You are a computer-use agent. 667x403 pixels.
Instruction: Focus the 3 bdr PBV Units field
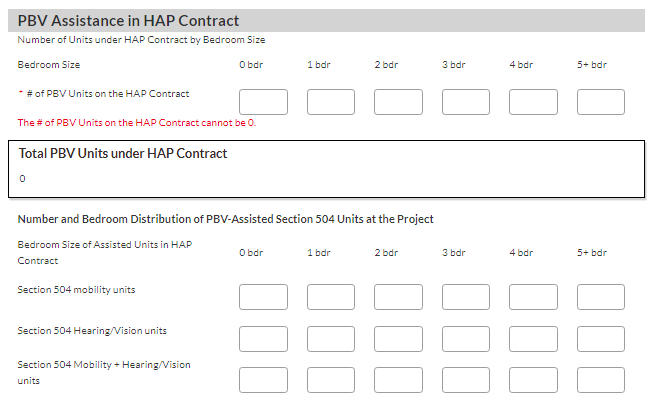tap(466, 102)
